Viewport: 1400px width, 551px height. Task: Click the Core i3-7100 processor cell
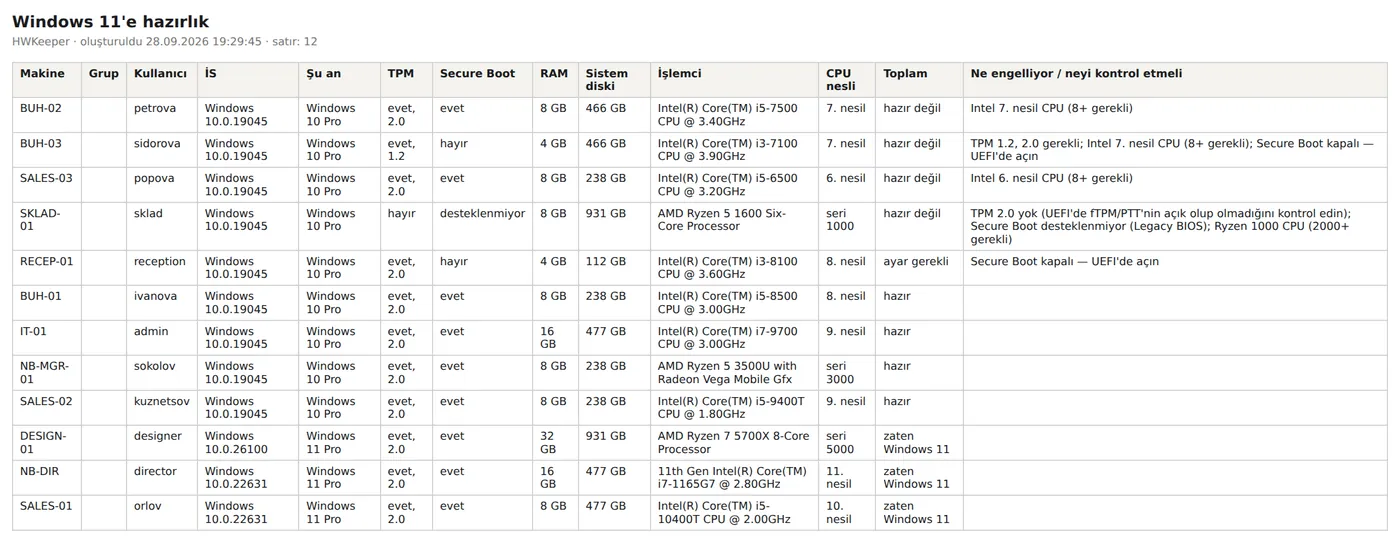(735, 150)
